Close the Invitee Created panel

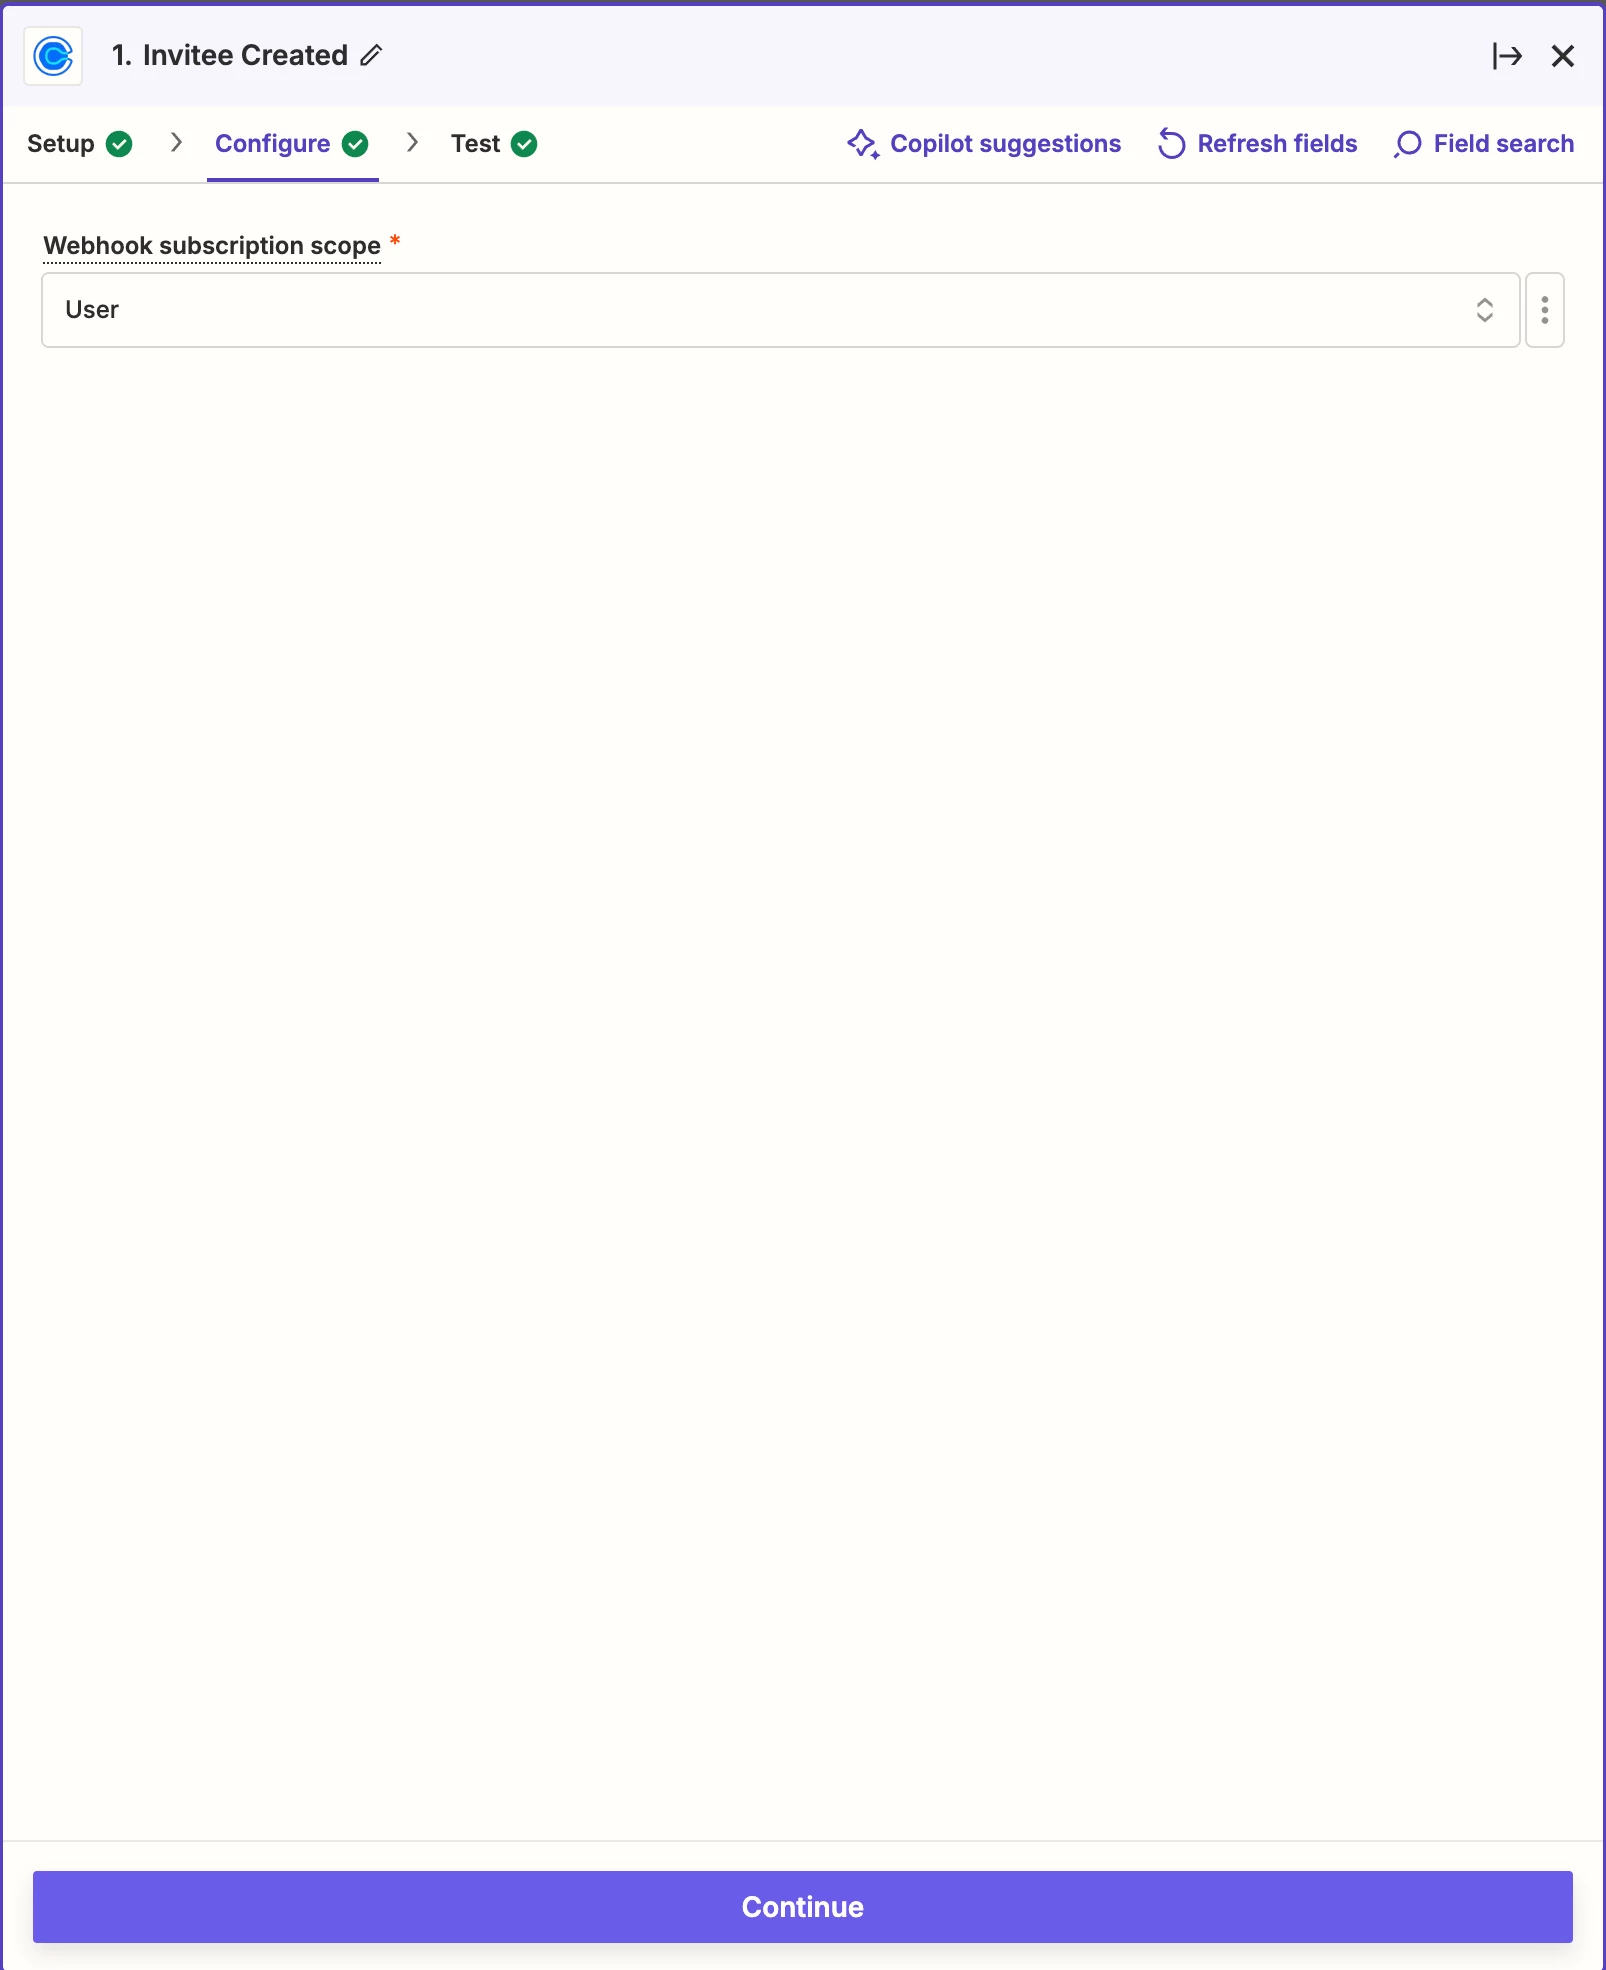[x=1563, y=56]
